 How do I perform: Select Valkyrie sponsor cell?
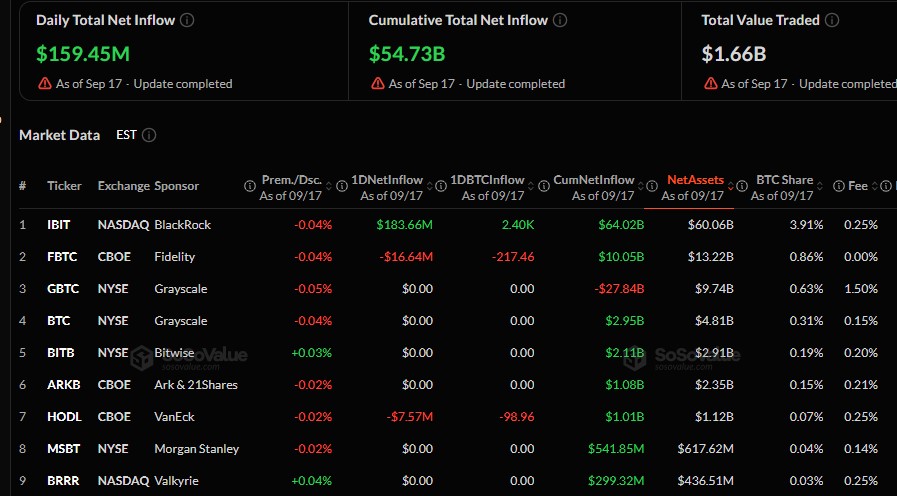pos(176,481)
